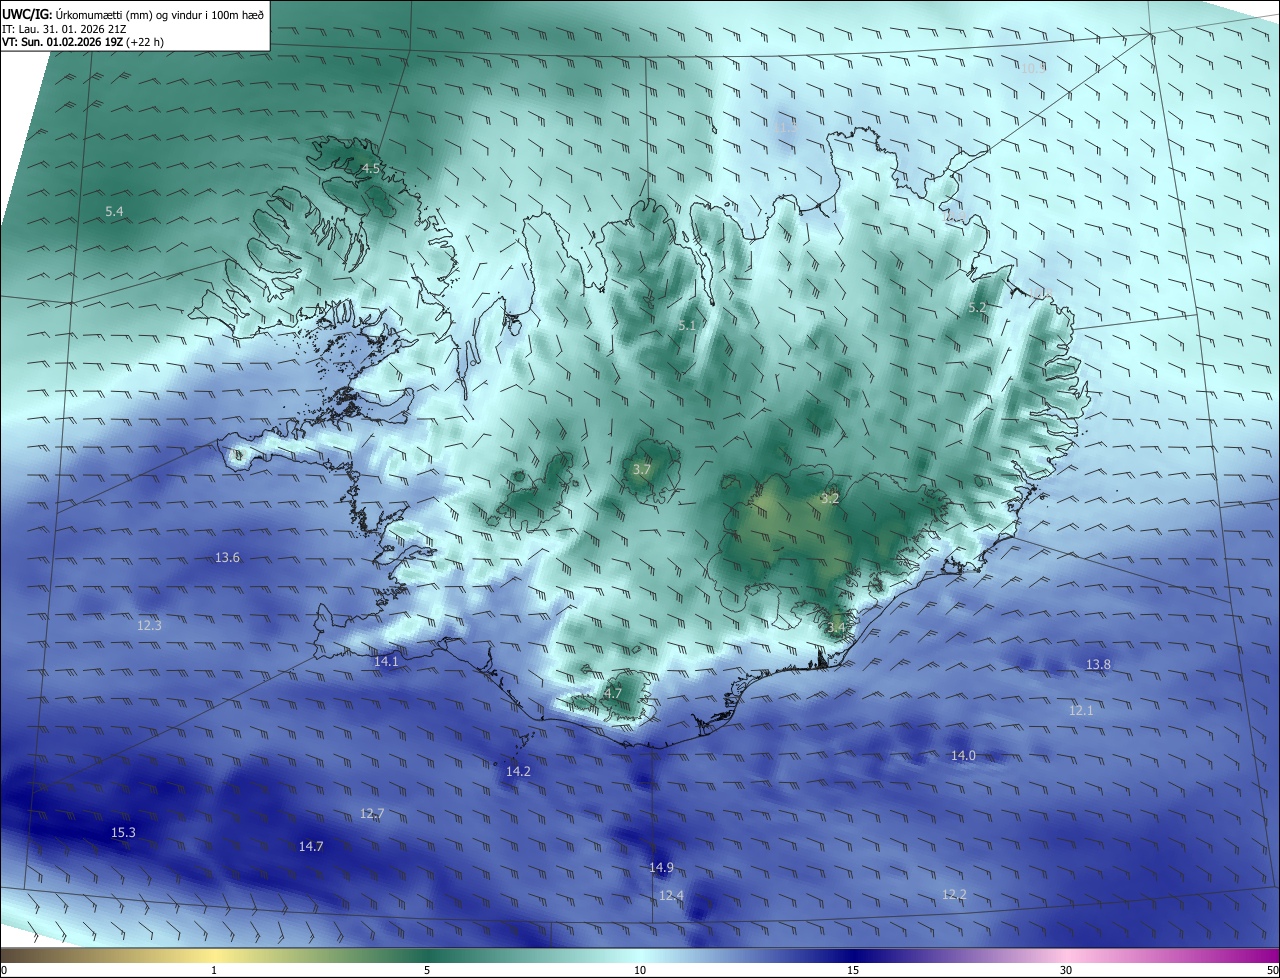The width and height of the screenshot is (1280, 978).
Task: Click the 5.2 value label in east Iceland
Action: point(978,307)
